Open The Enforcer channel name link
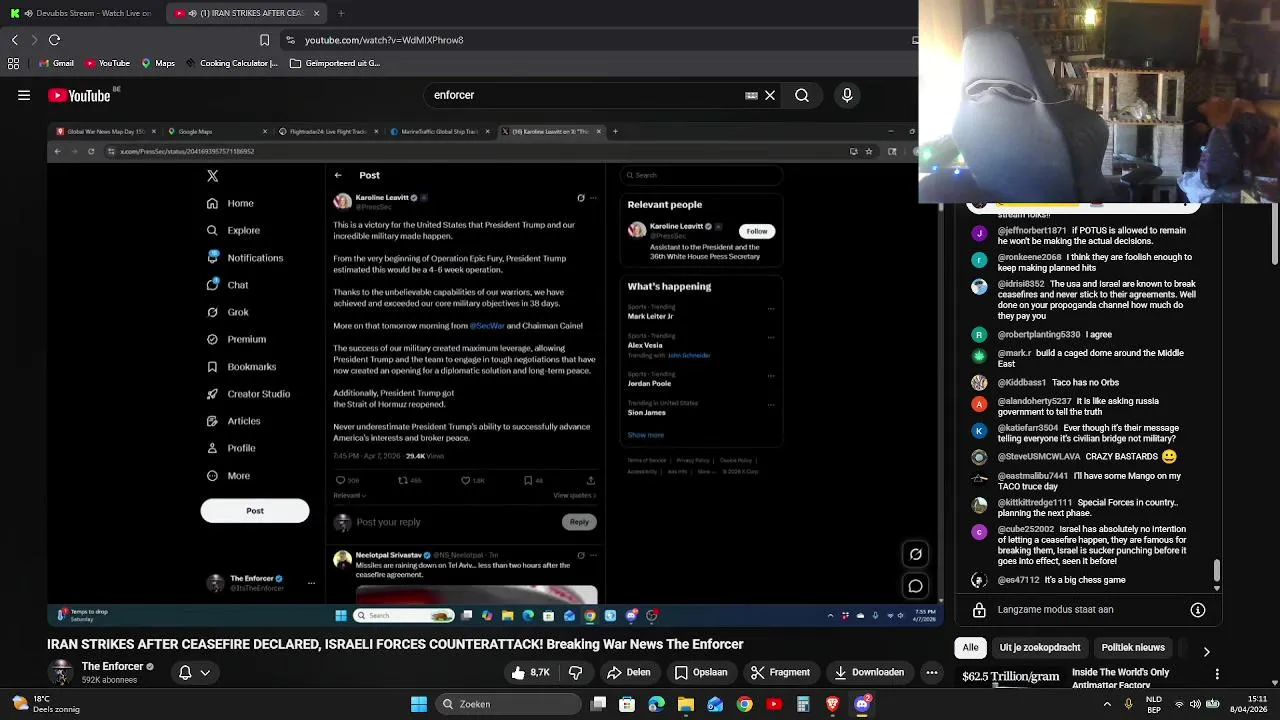This screenshot has width=1280, height=720. (x=112, y=666)
